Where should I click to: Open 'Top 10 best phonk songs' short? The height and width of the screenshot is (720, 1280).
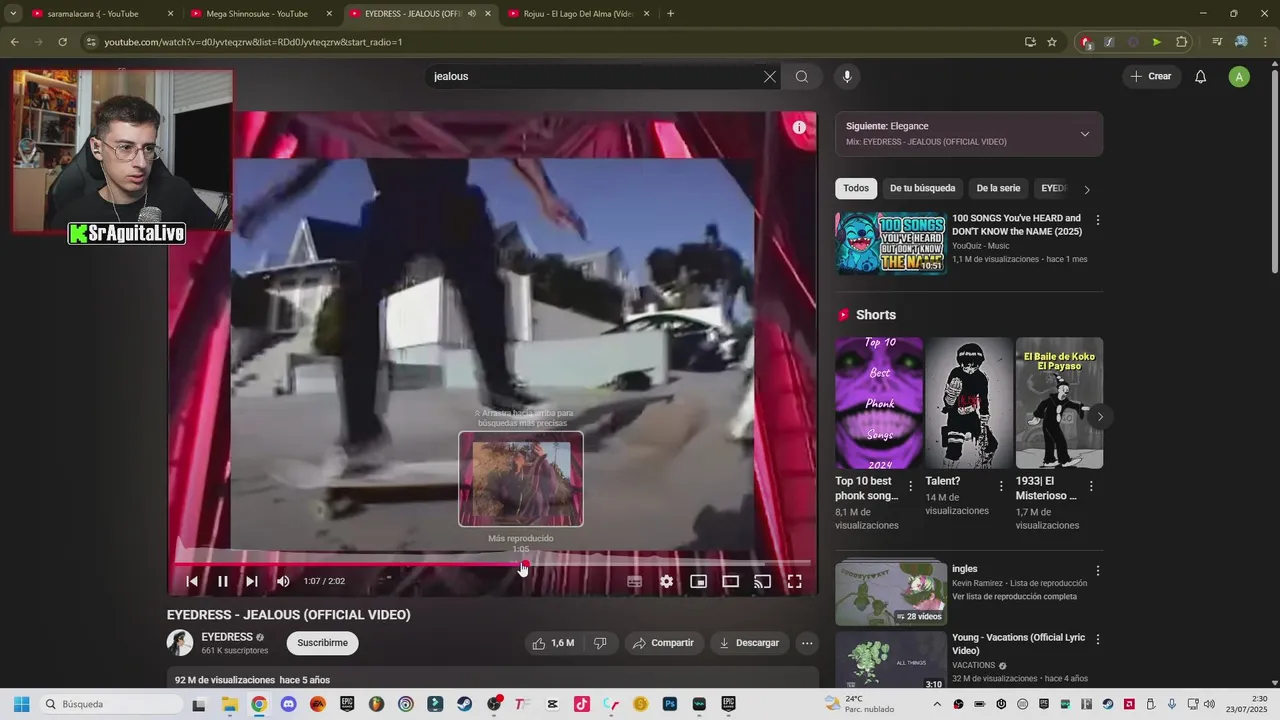click(879, 403)
